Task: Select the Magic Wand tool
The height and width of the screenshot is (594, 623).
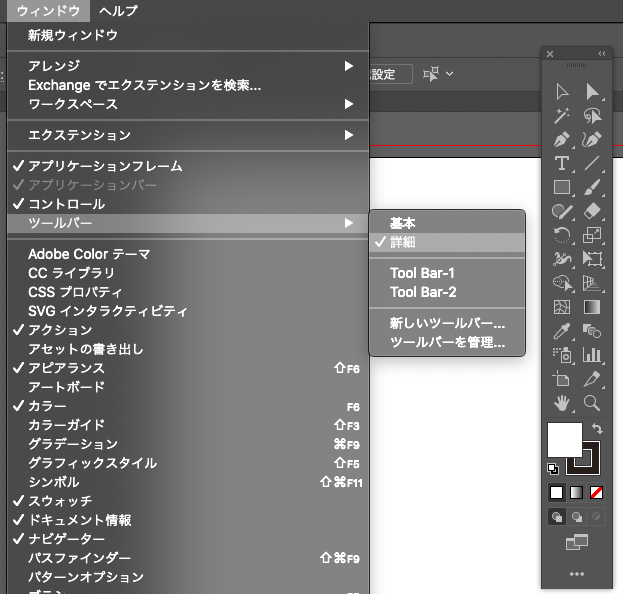Action: tap(562, 116)
